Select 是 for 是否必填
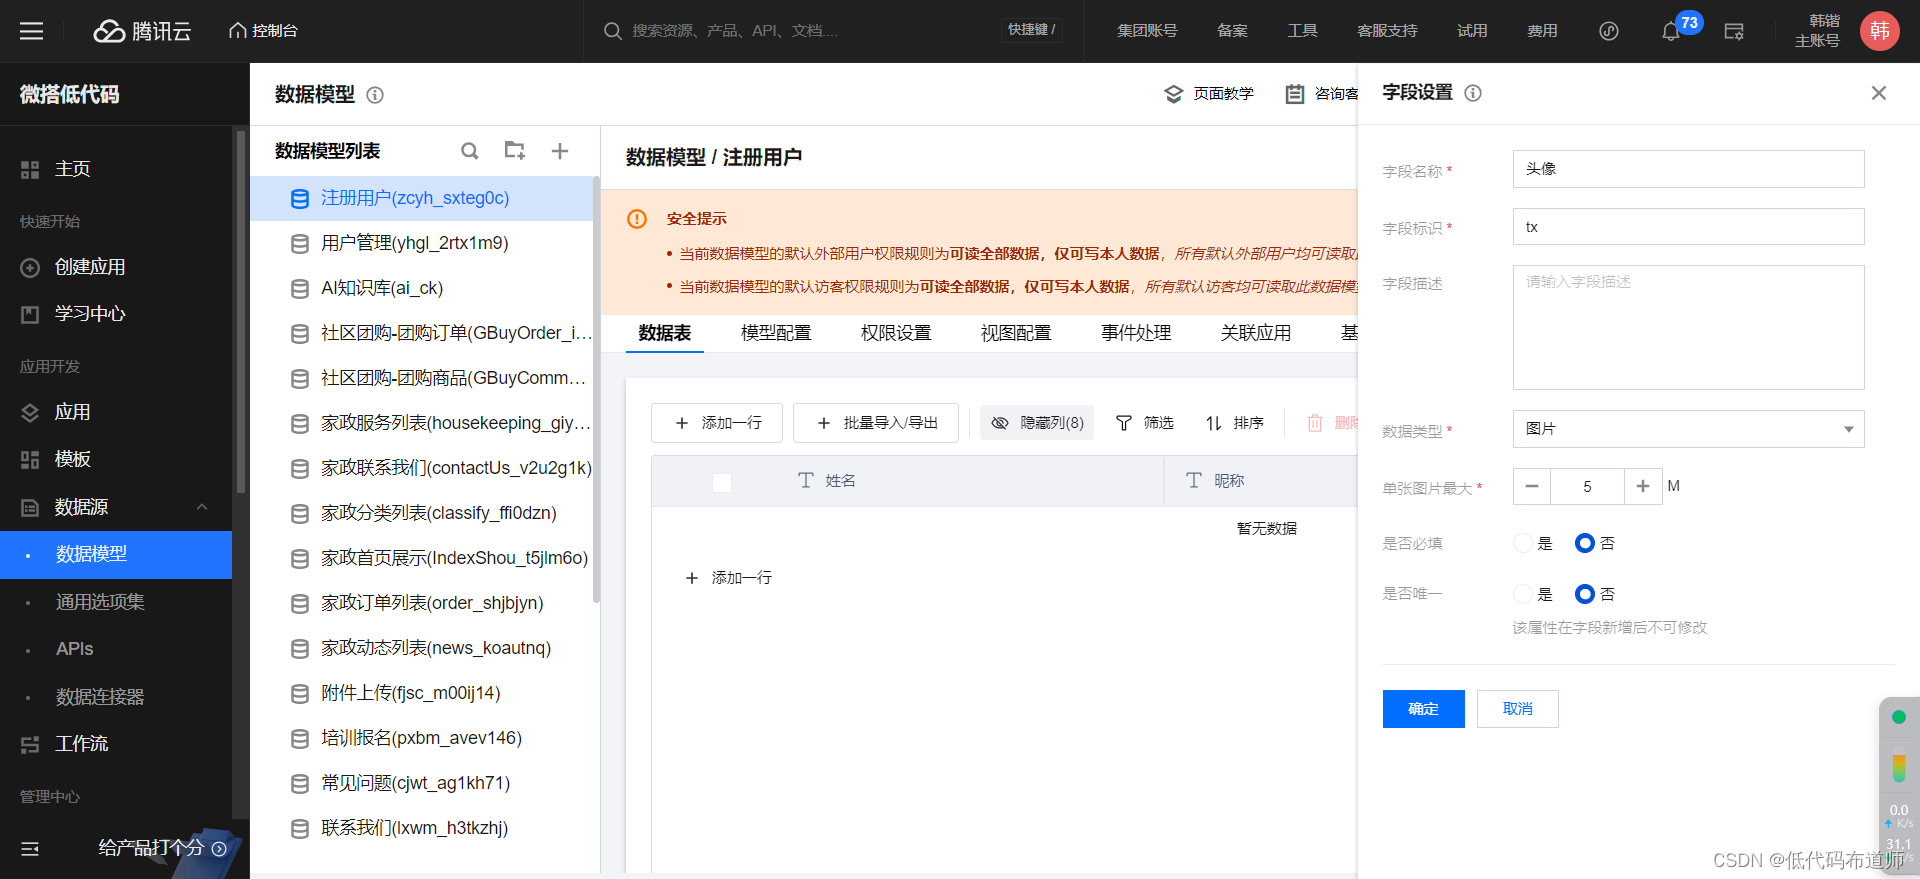Screen dimensions: 1920x879 click(x=1523, y=543)
